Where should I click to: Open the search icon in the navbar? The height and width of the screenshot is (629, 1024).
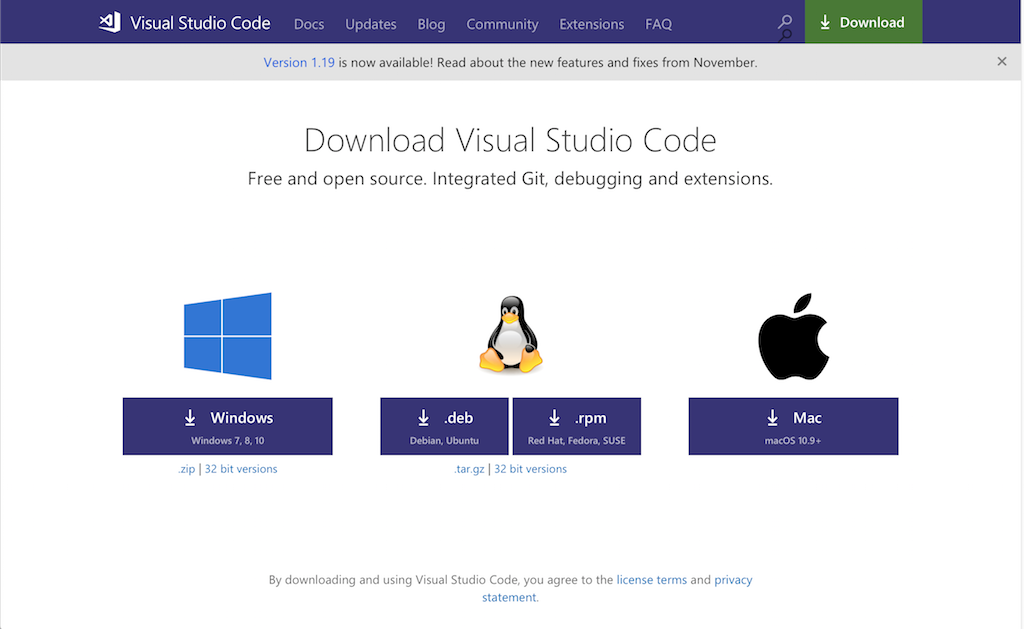(x=785, y=22)
